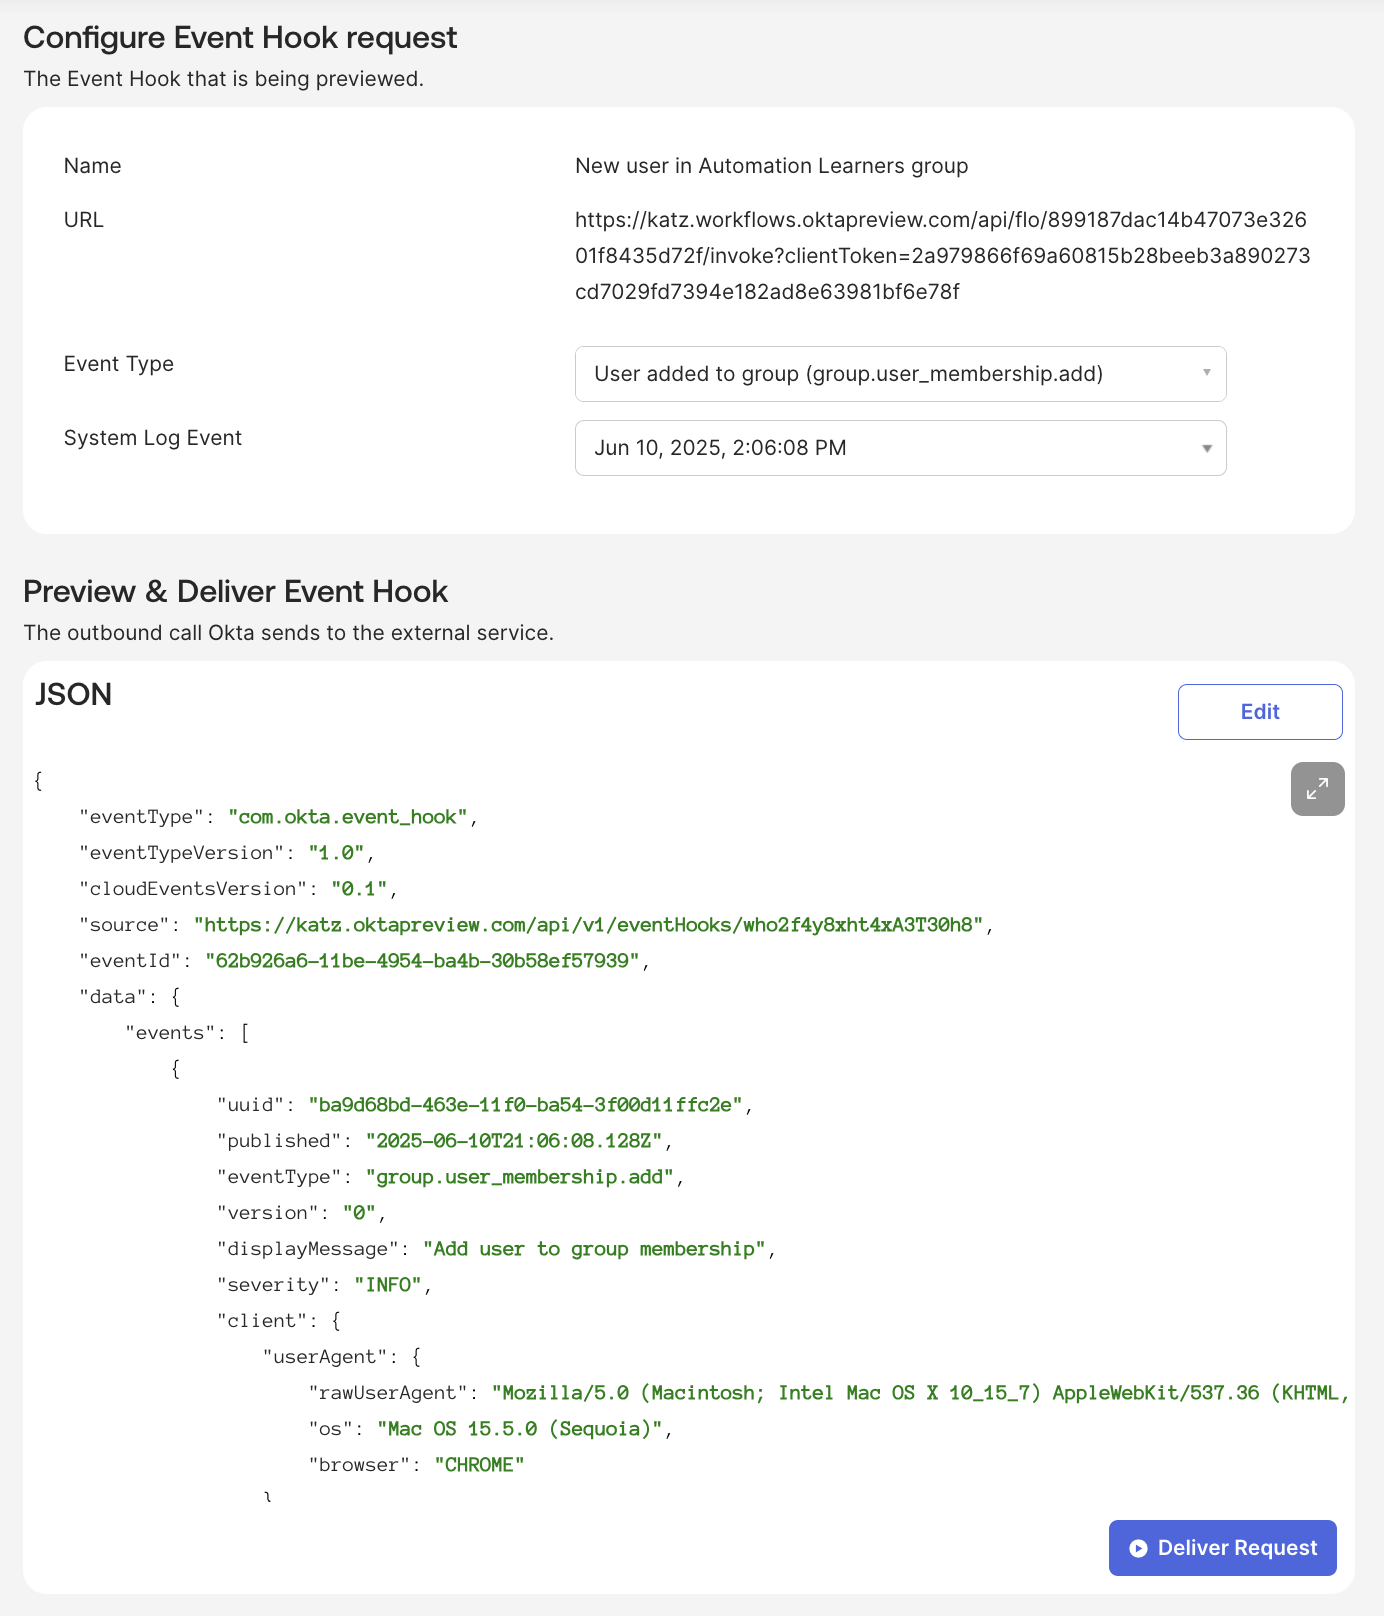Image resolution: width=1384 pixels, height=1616 pixels.
Task: Select the os value 'Mac OS 15.5.0 (Sequoia)'
Action: pyautogui.click(x=520, y=1428)
